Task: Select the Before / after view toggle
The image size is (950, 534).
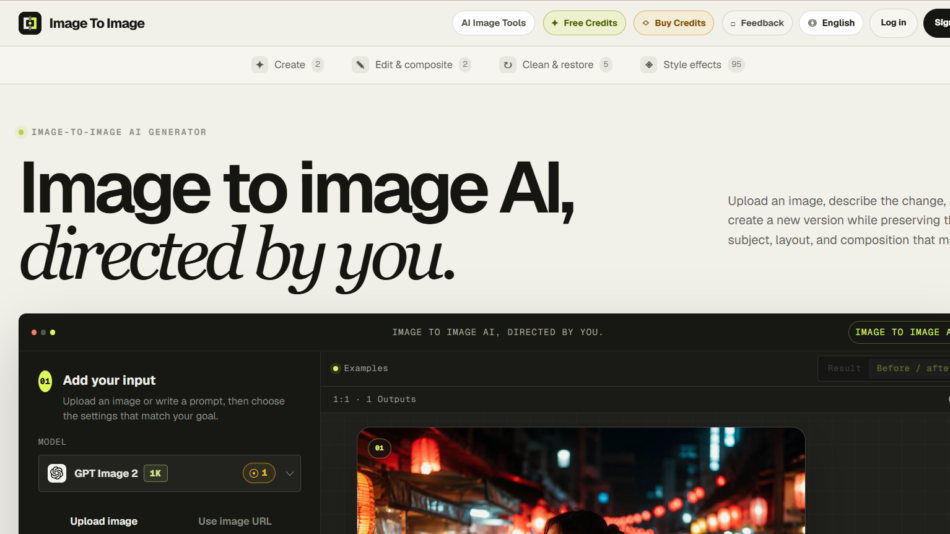Action: click(x=912, y=368)
